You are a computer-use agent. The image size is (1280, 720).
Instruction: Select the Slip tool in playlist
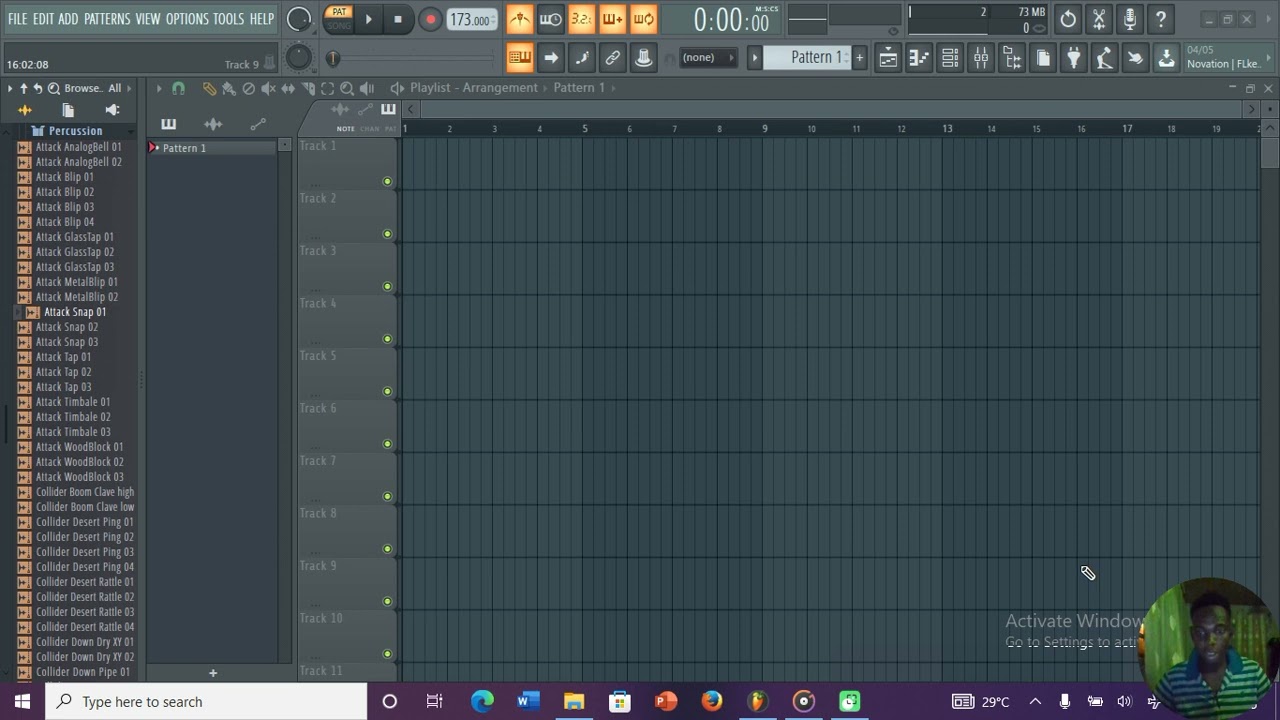pyautogui.click(x=288, y=88)
